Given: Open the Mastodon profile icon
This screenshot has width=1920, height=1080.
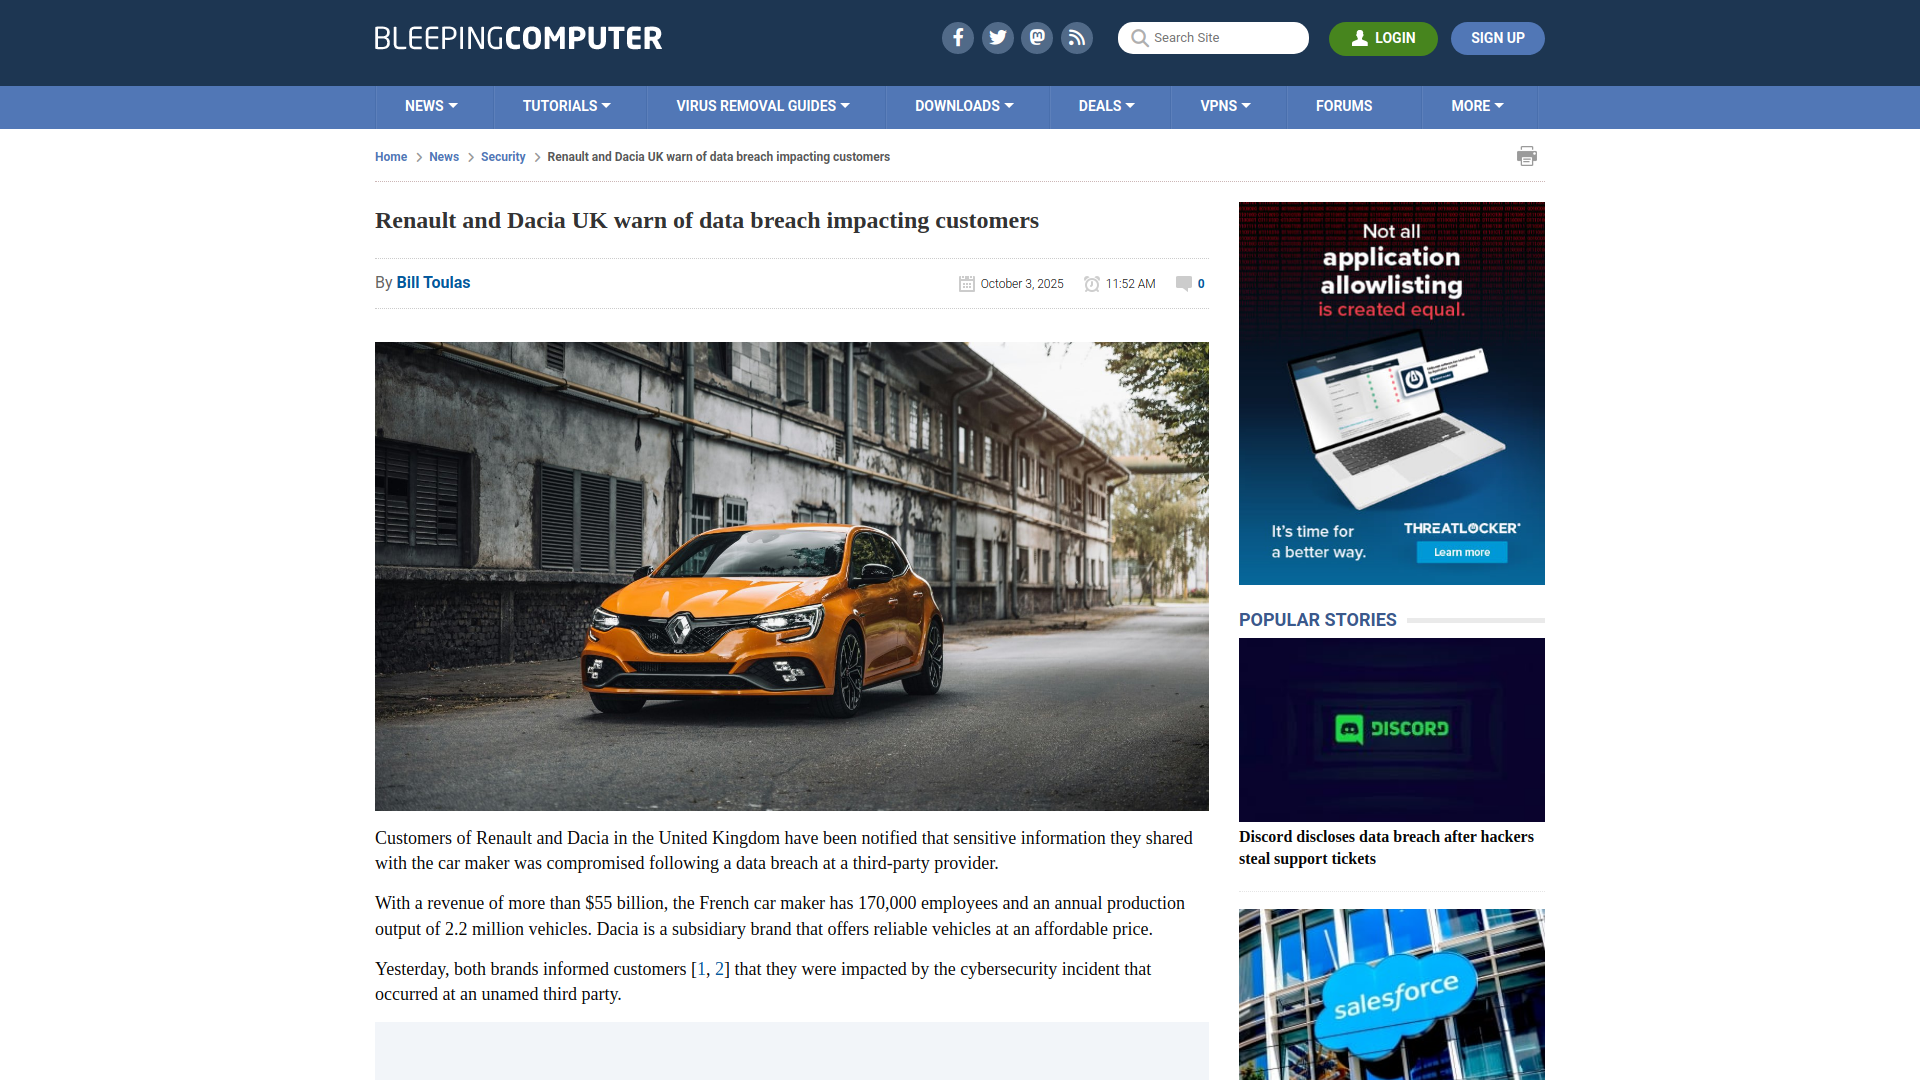Looking at the screenshot, I should 1037,38.
